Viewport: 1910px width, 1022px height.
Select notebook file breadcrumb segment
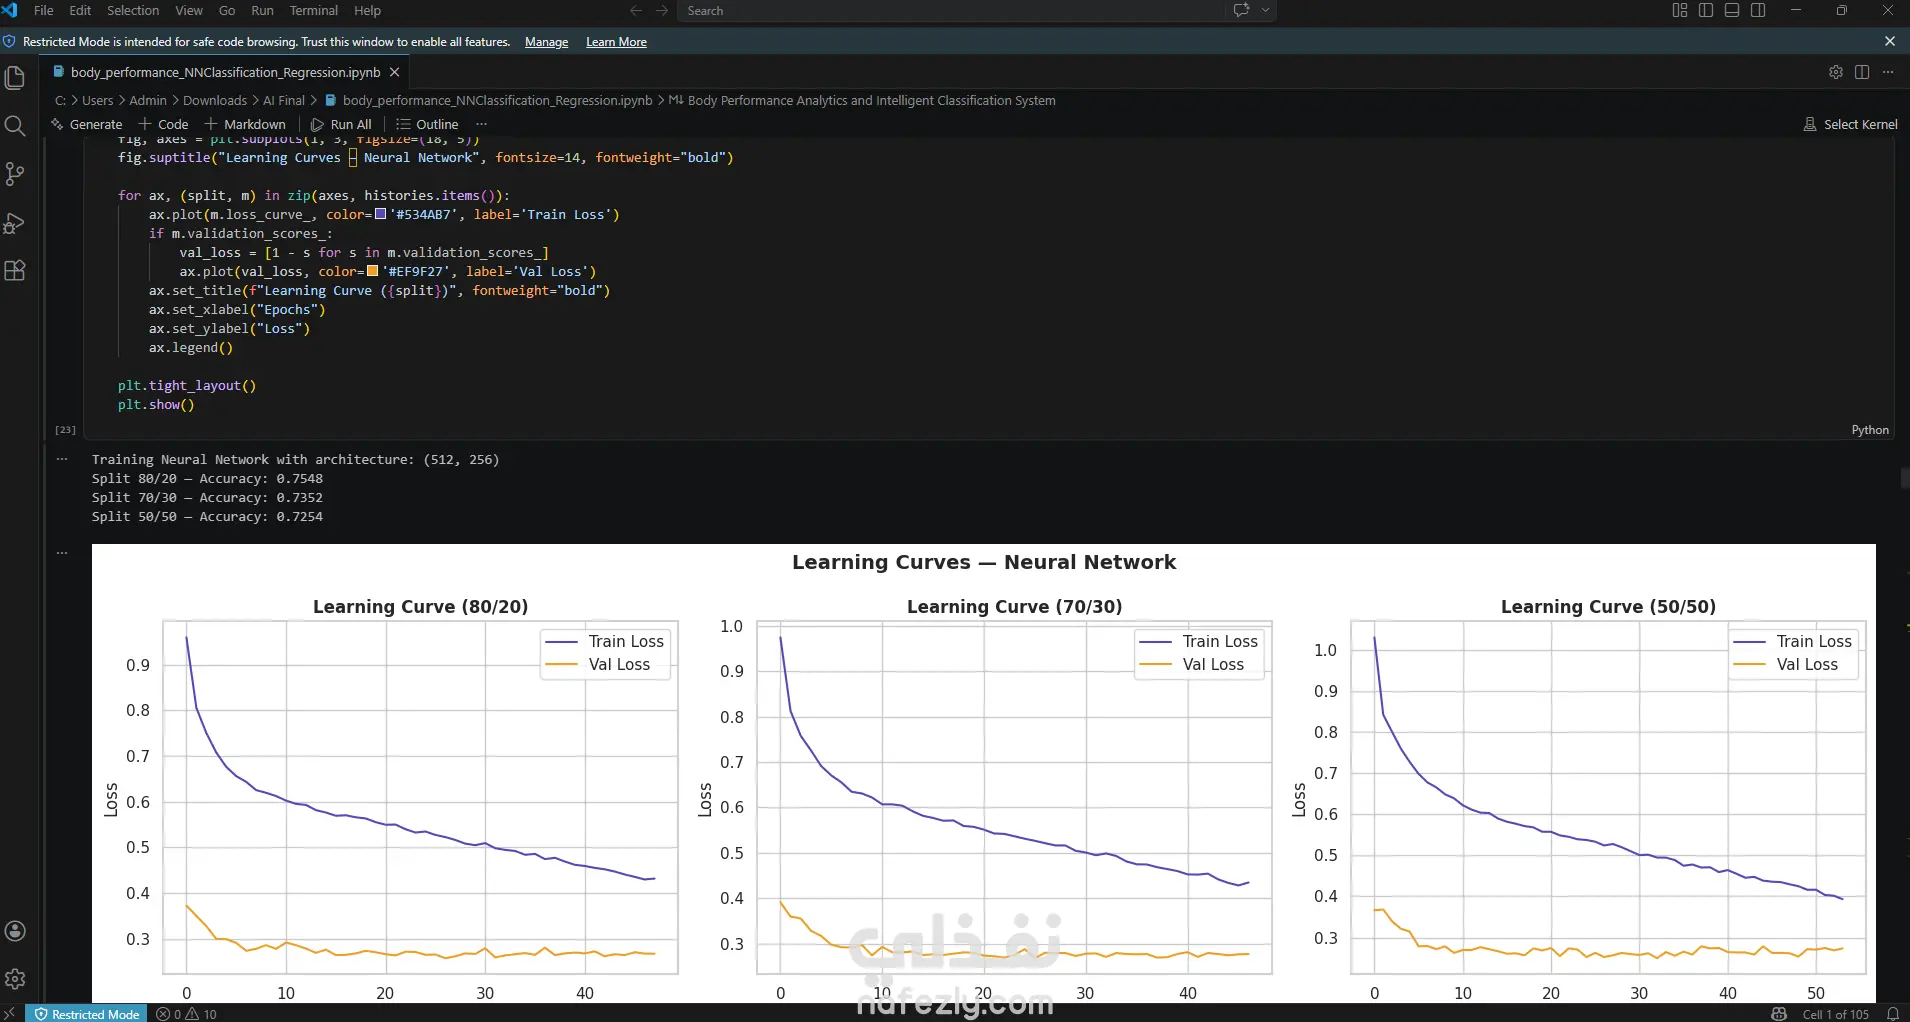tap(488, 100)
